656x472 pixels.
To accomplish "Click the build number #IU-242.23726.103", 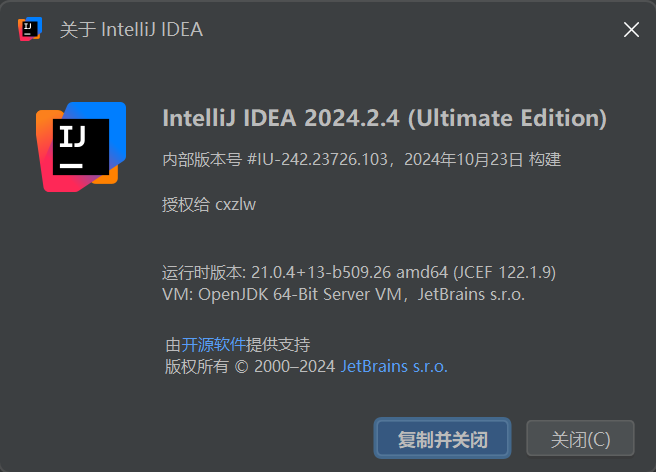I will [x=317, y=159].
